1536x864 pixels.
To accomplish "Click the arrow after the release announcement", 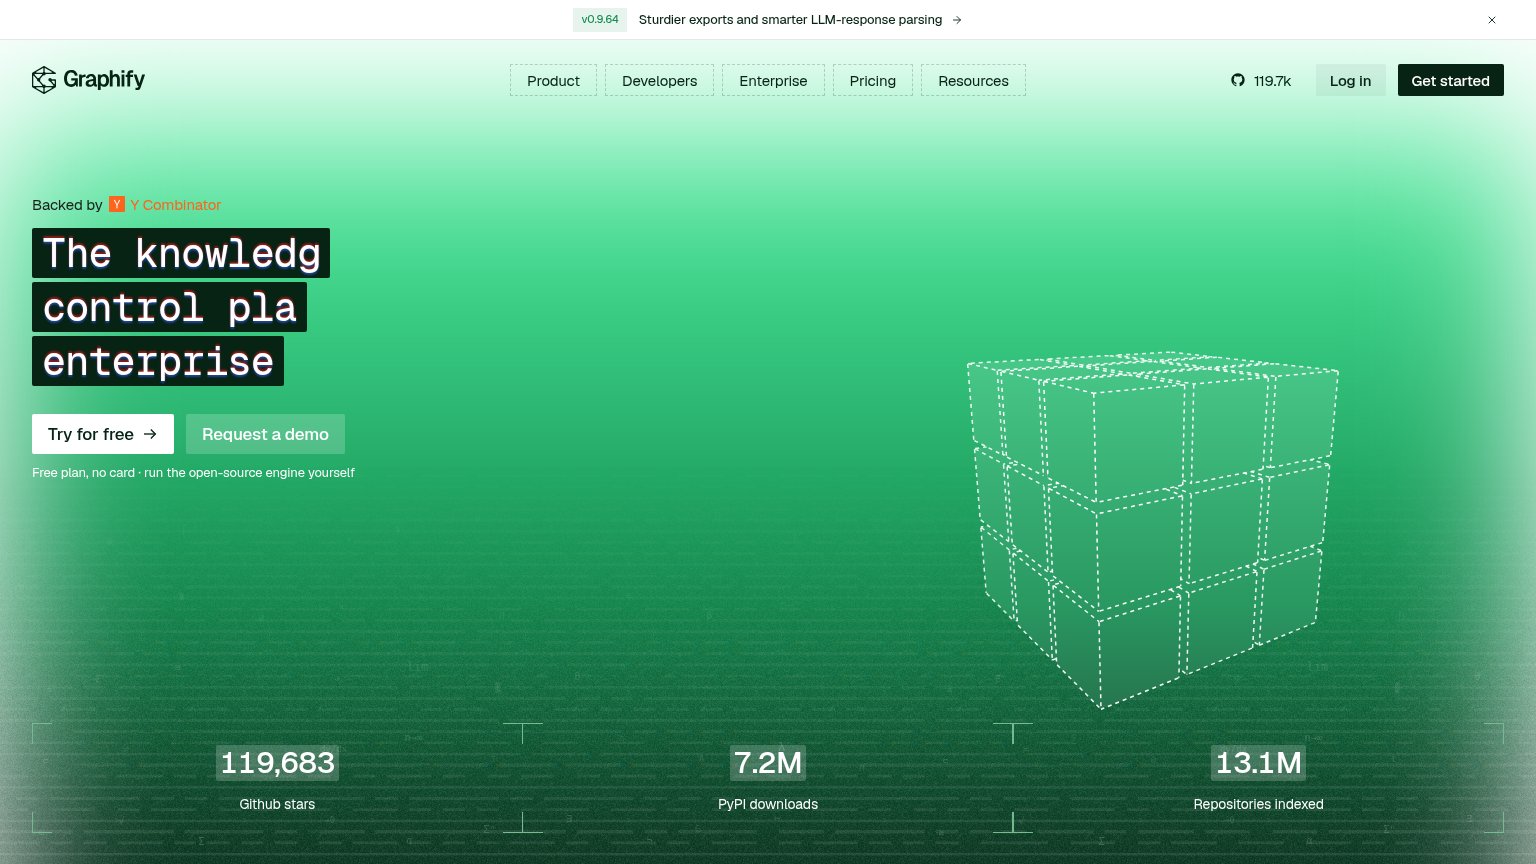I will 957,20.
